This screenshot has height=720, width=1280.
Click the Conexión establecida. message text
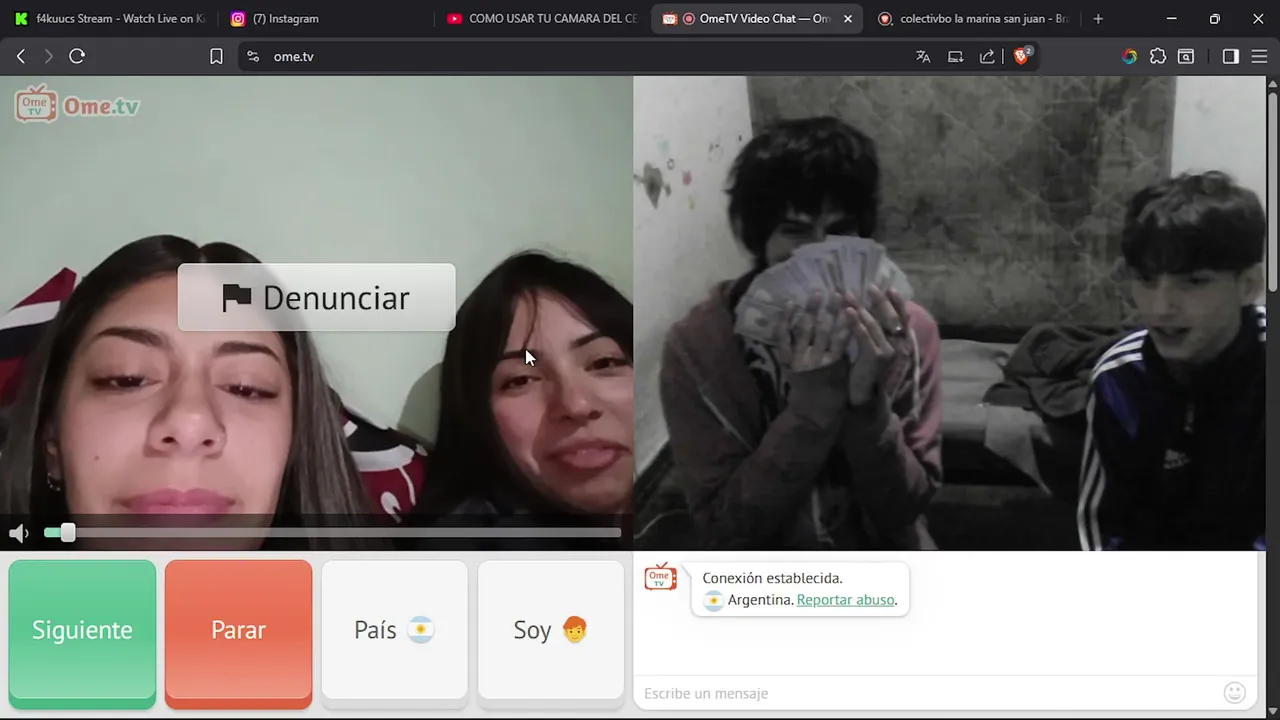tap(772, 578)
